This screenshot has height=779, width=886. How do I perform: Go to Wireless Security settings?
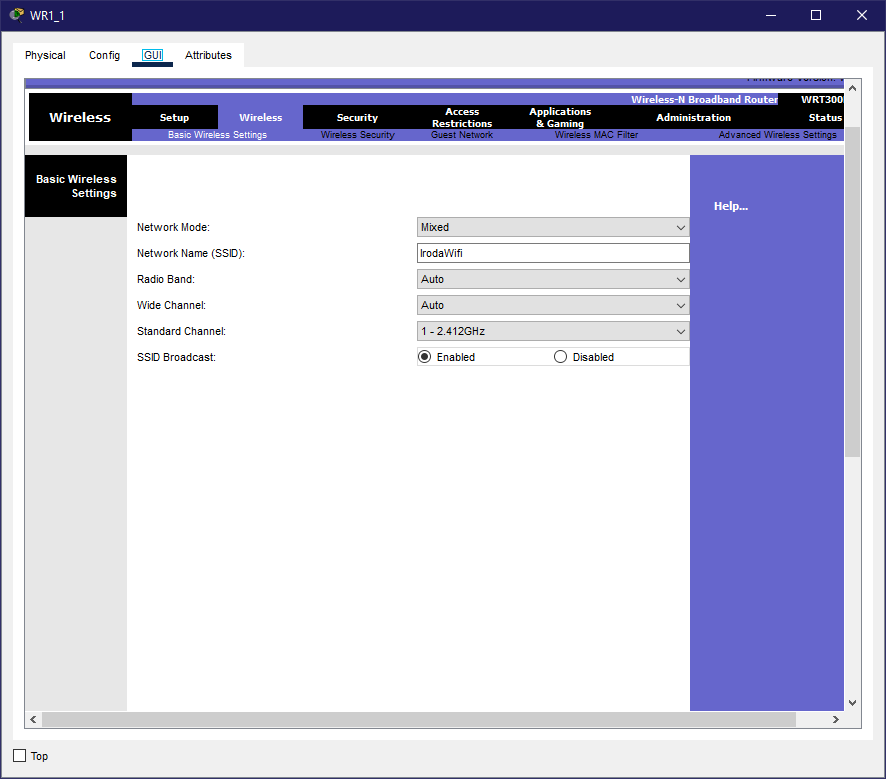[x=357, y=135]
